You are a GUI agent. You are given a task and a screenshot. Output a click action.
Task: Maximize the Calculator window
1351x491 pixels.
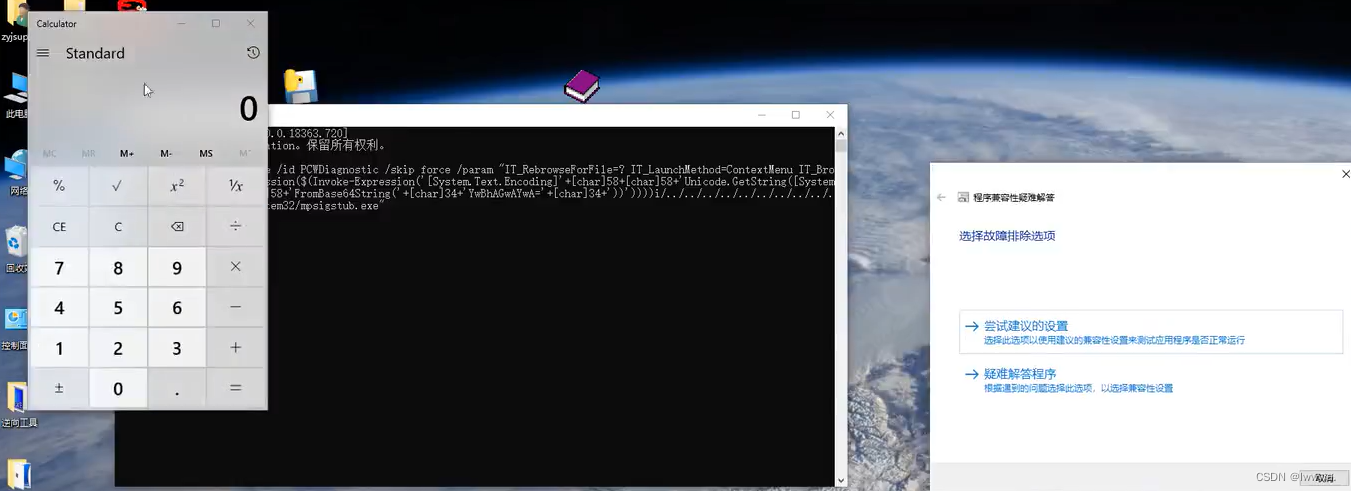tap(215, 23)
